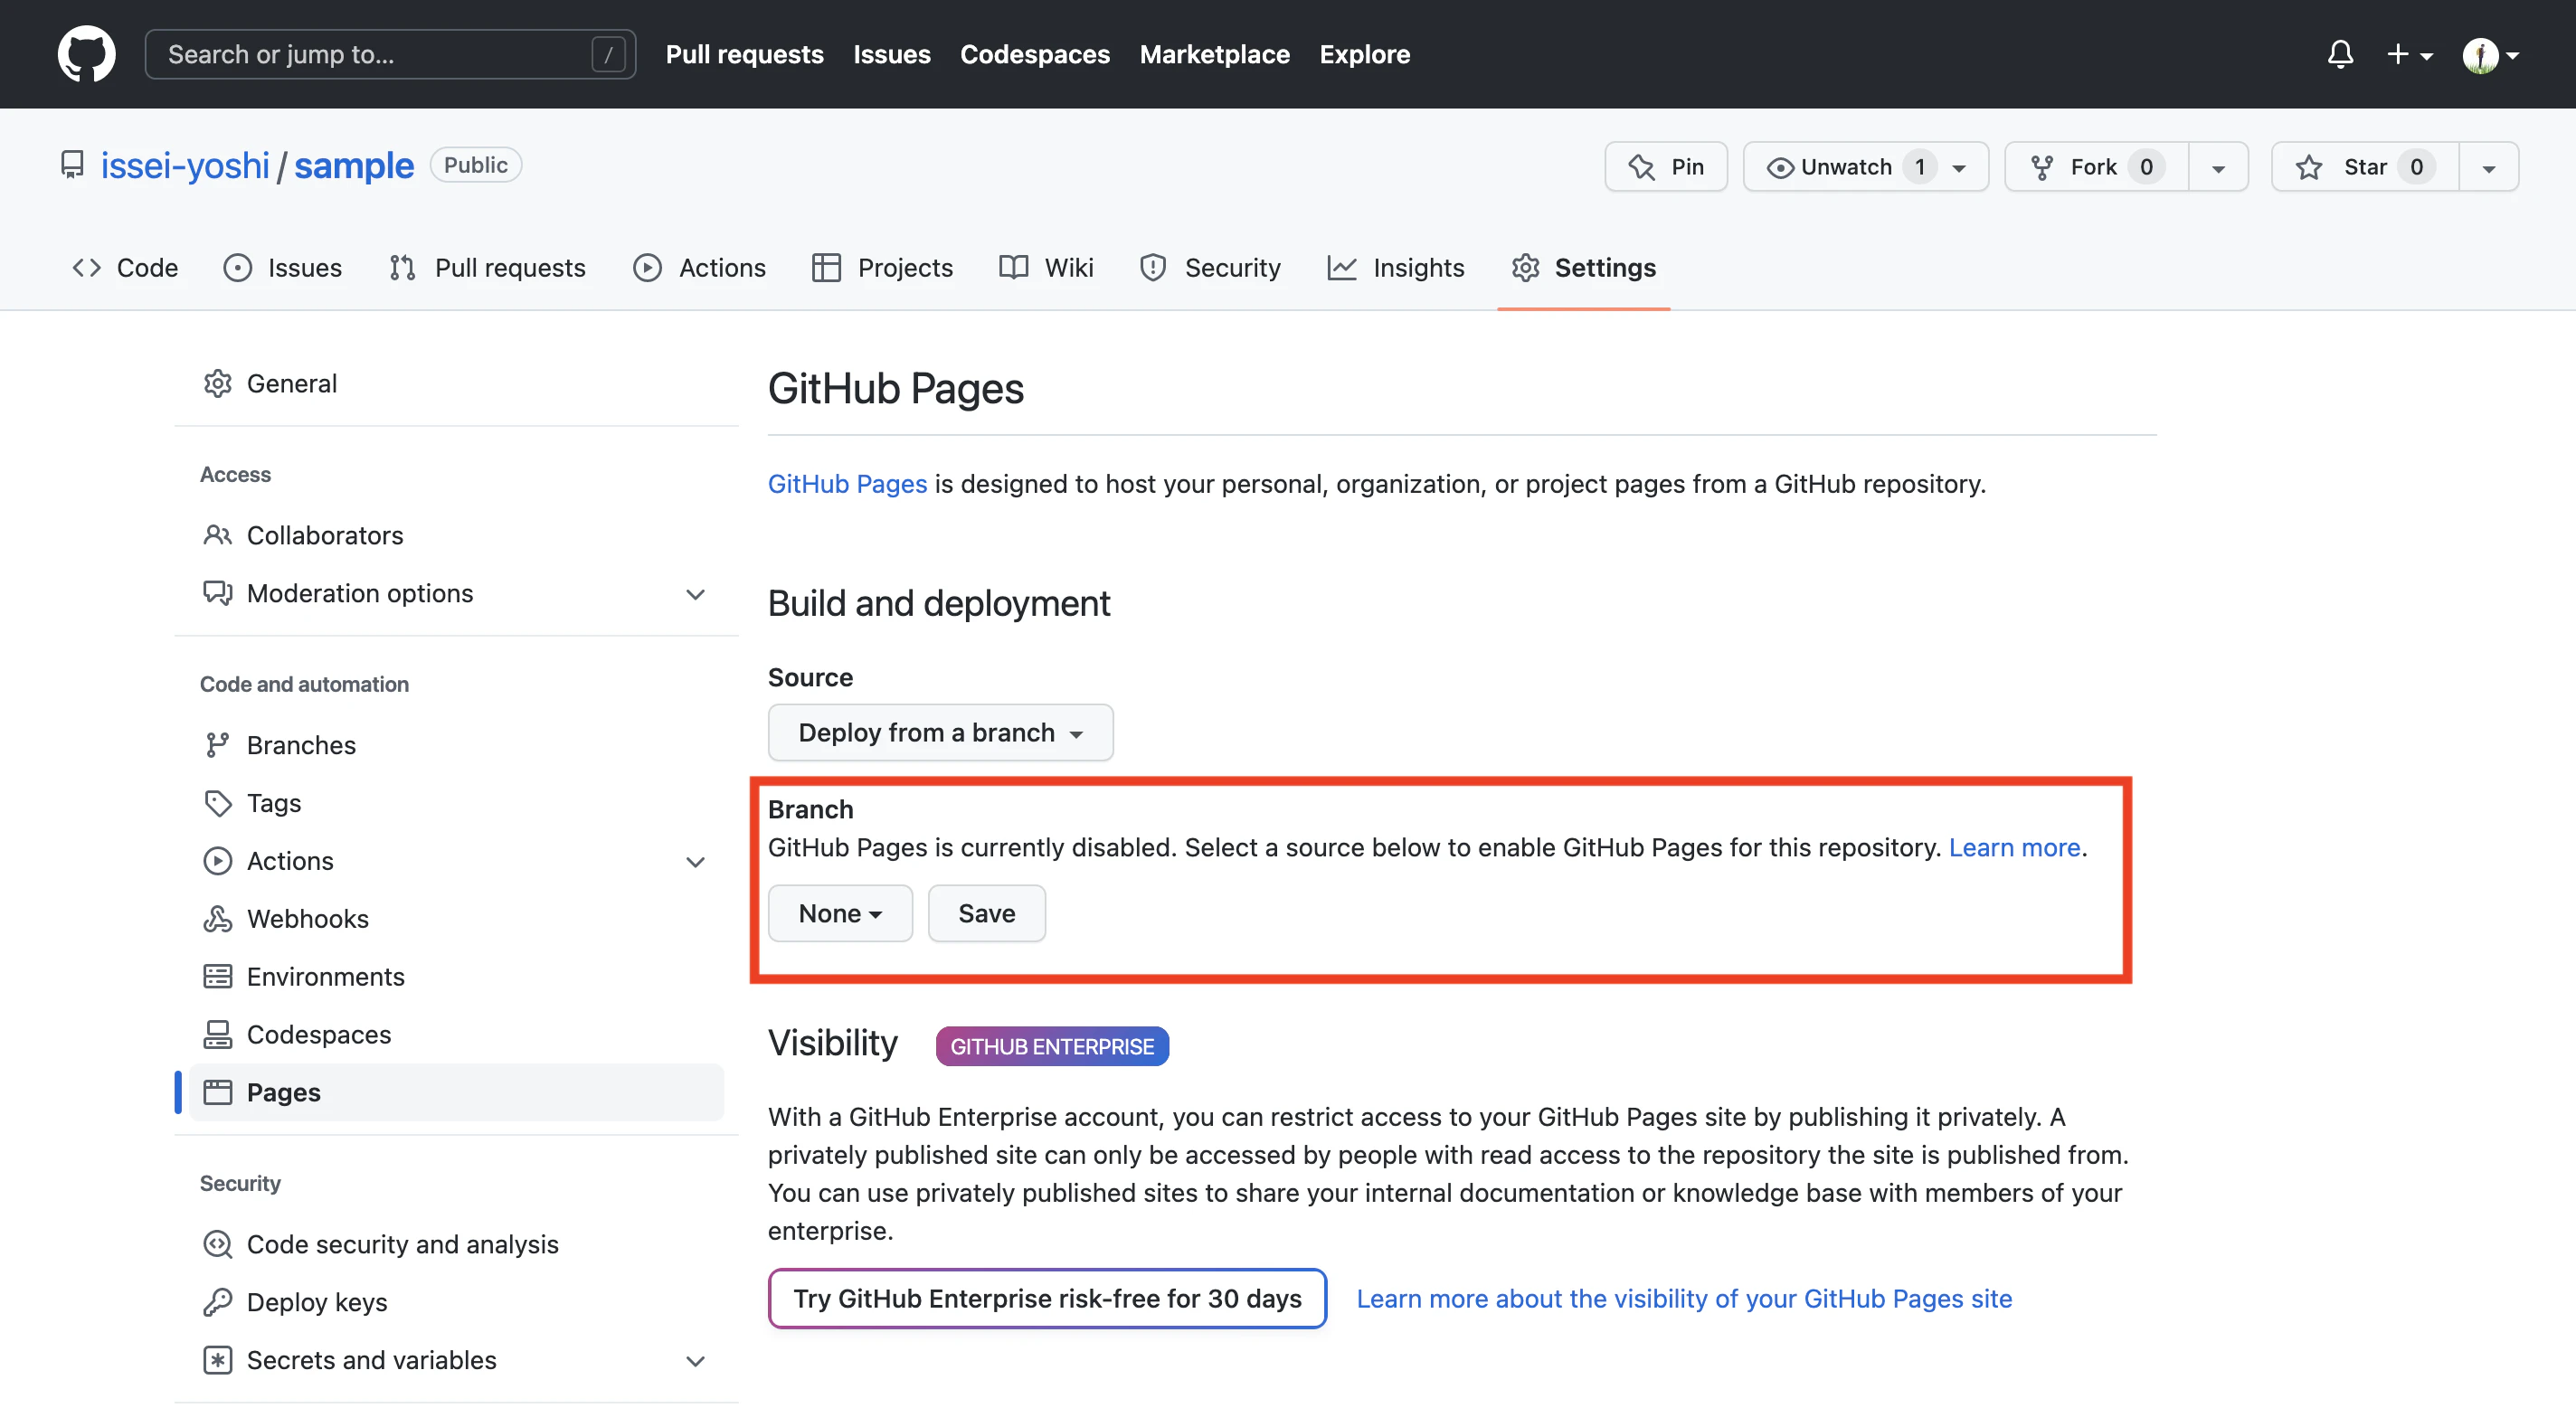The width and height of the screenshot is (2576, 1427).
Task: Open the Environments settings page
Action: [x=325, y=976]
